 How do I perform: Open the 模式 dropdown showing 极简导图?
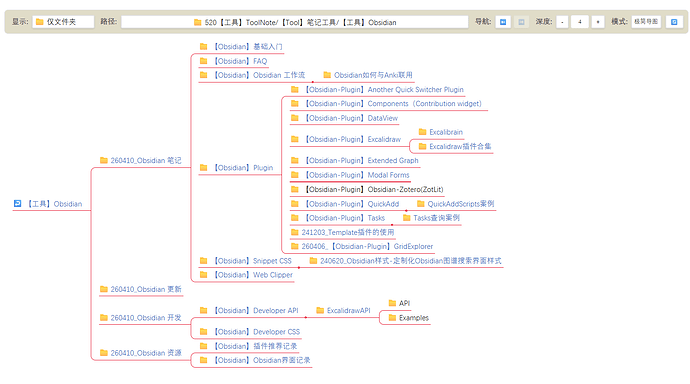(646, 22)
